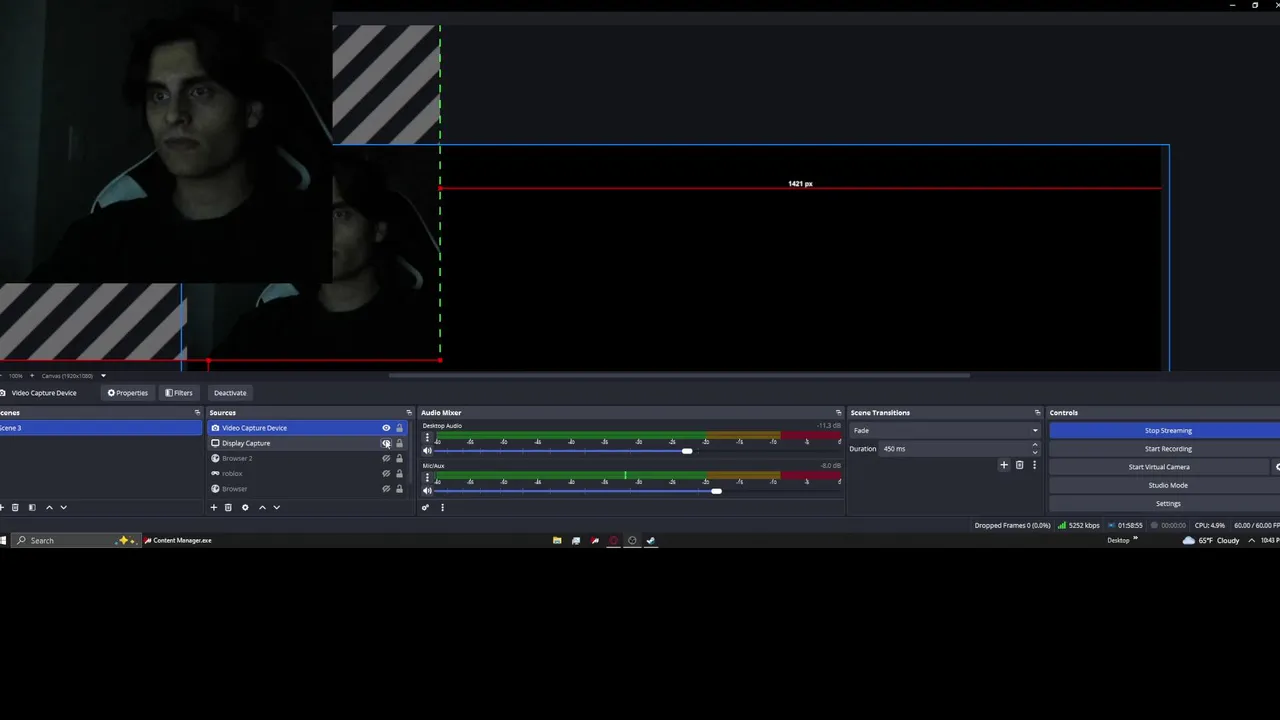Increase the transition duration with up arrow
1280x720 pixels.
click(1035, 445)
